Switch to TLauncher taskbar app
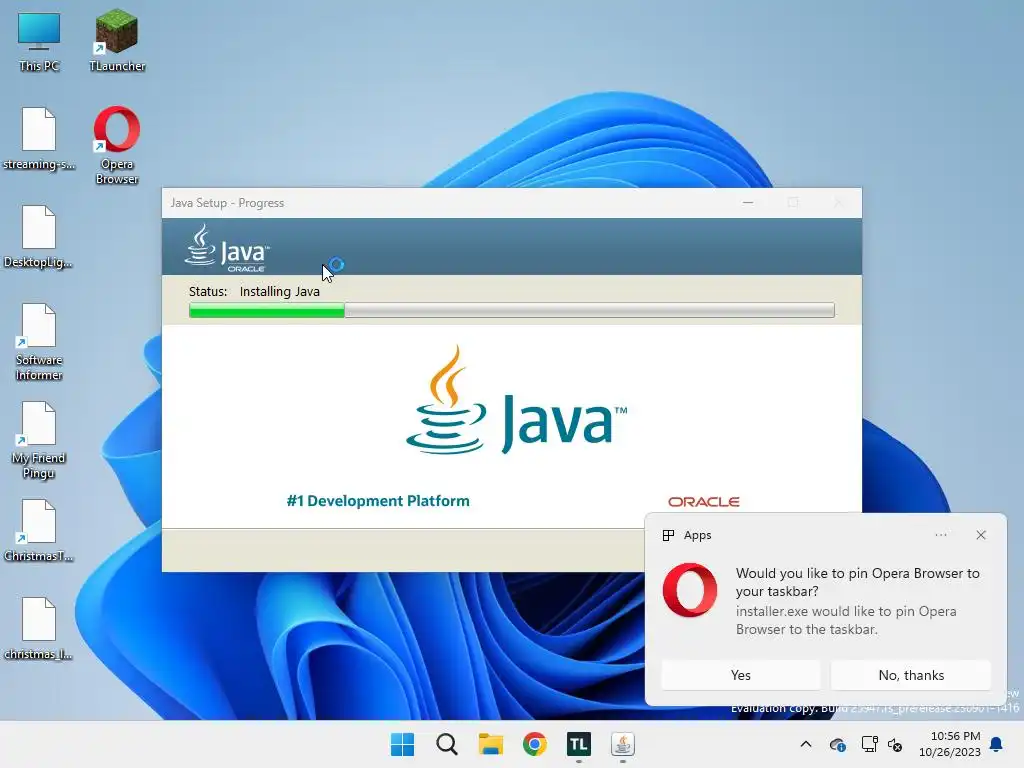Viewport: 1024px width, 768px height. tap(579, 744)
